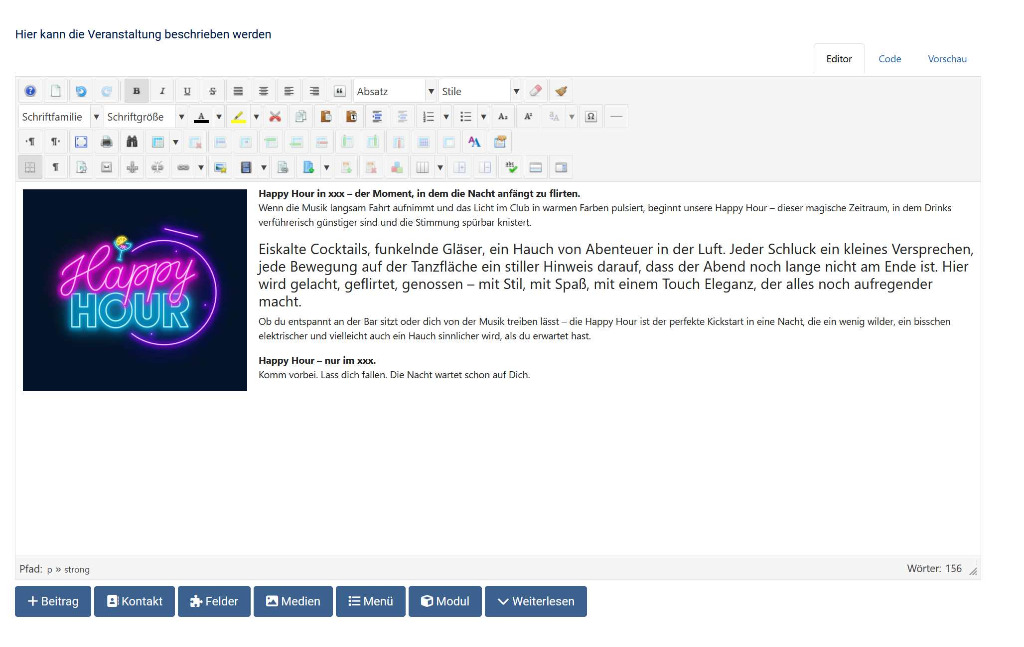Click the print icon
The width and height of the screenshot is (1024, 647).
[x=106, y=142]
